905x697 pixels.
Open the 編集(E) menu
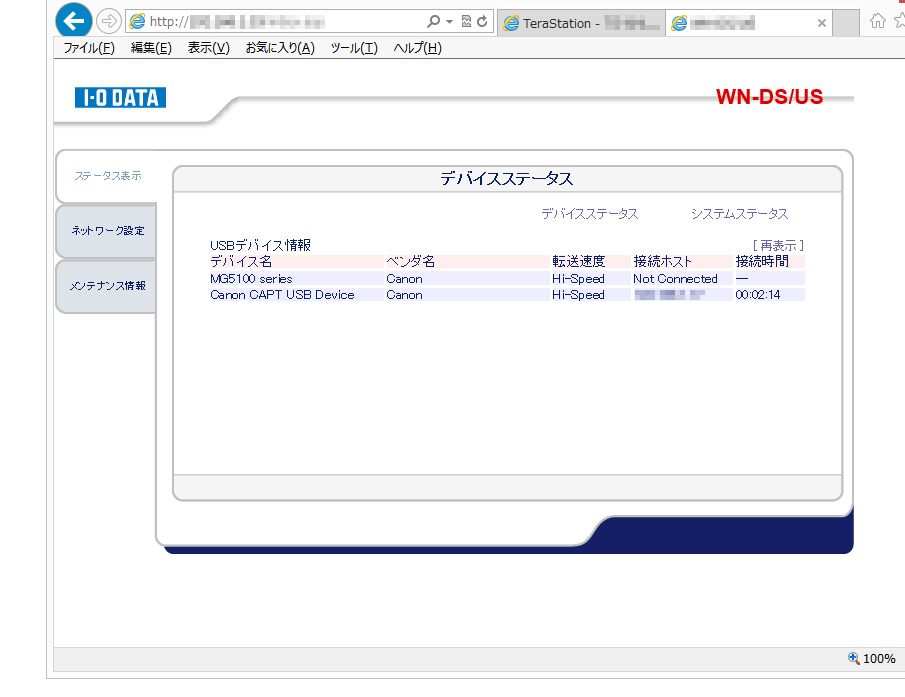[x=151, y=48]
